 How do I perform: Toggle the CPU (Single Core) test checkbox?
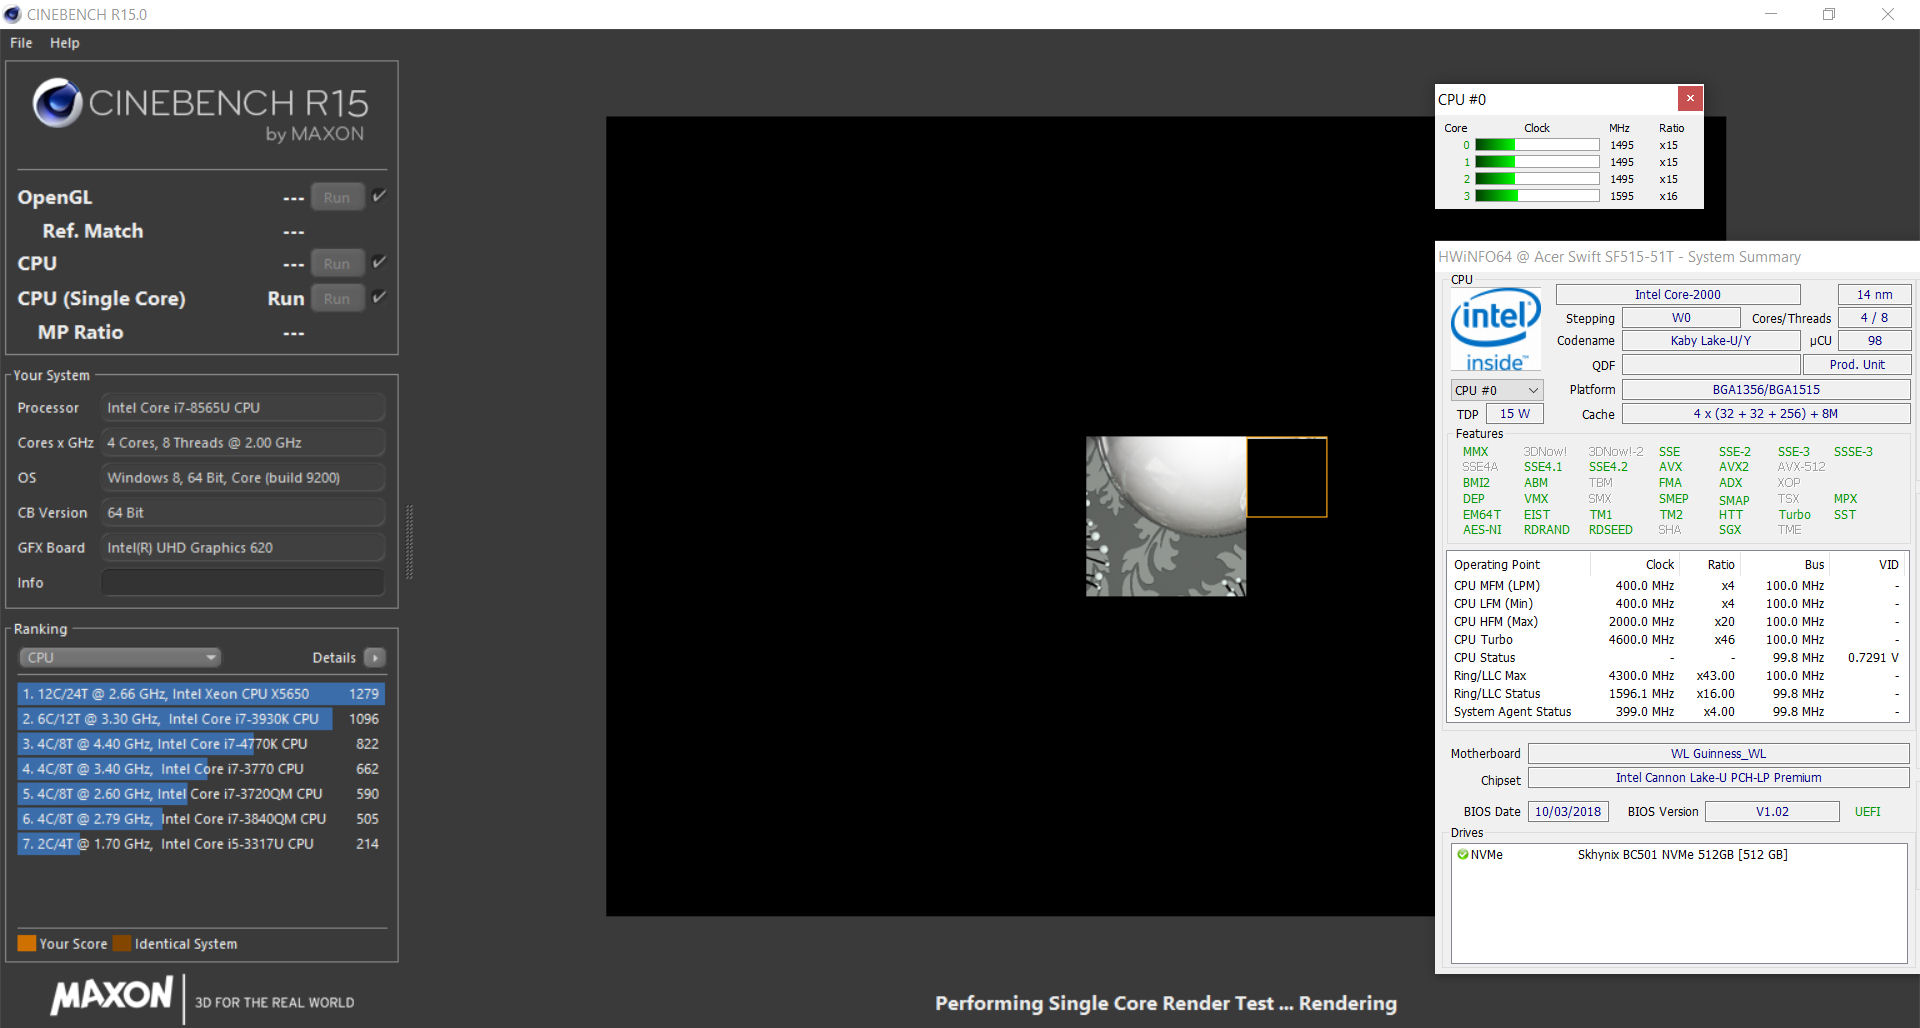379,297
